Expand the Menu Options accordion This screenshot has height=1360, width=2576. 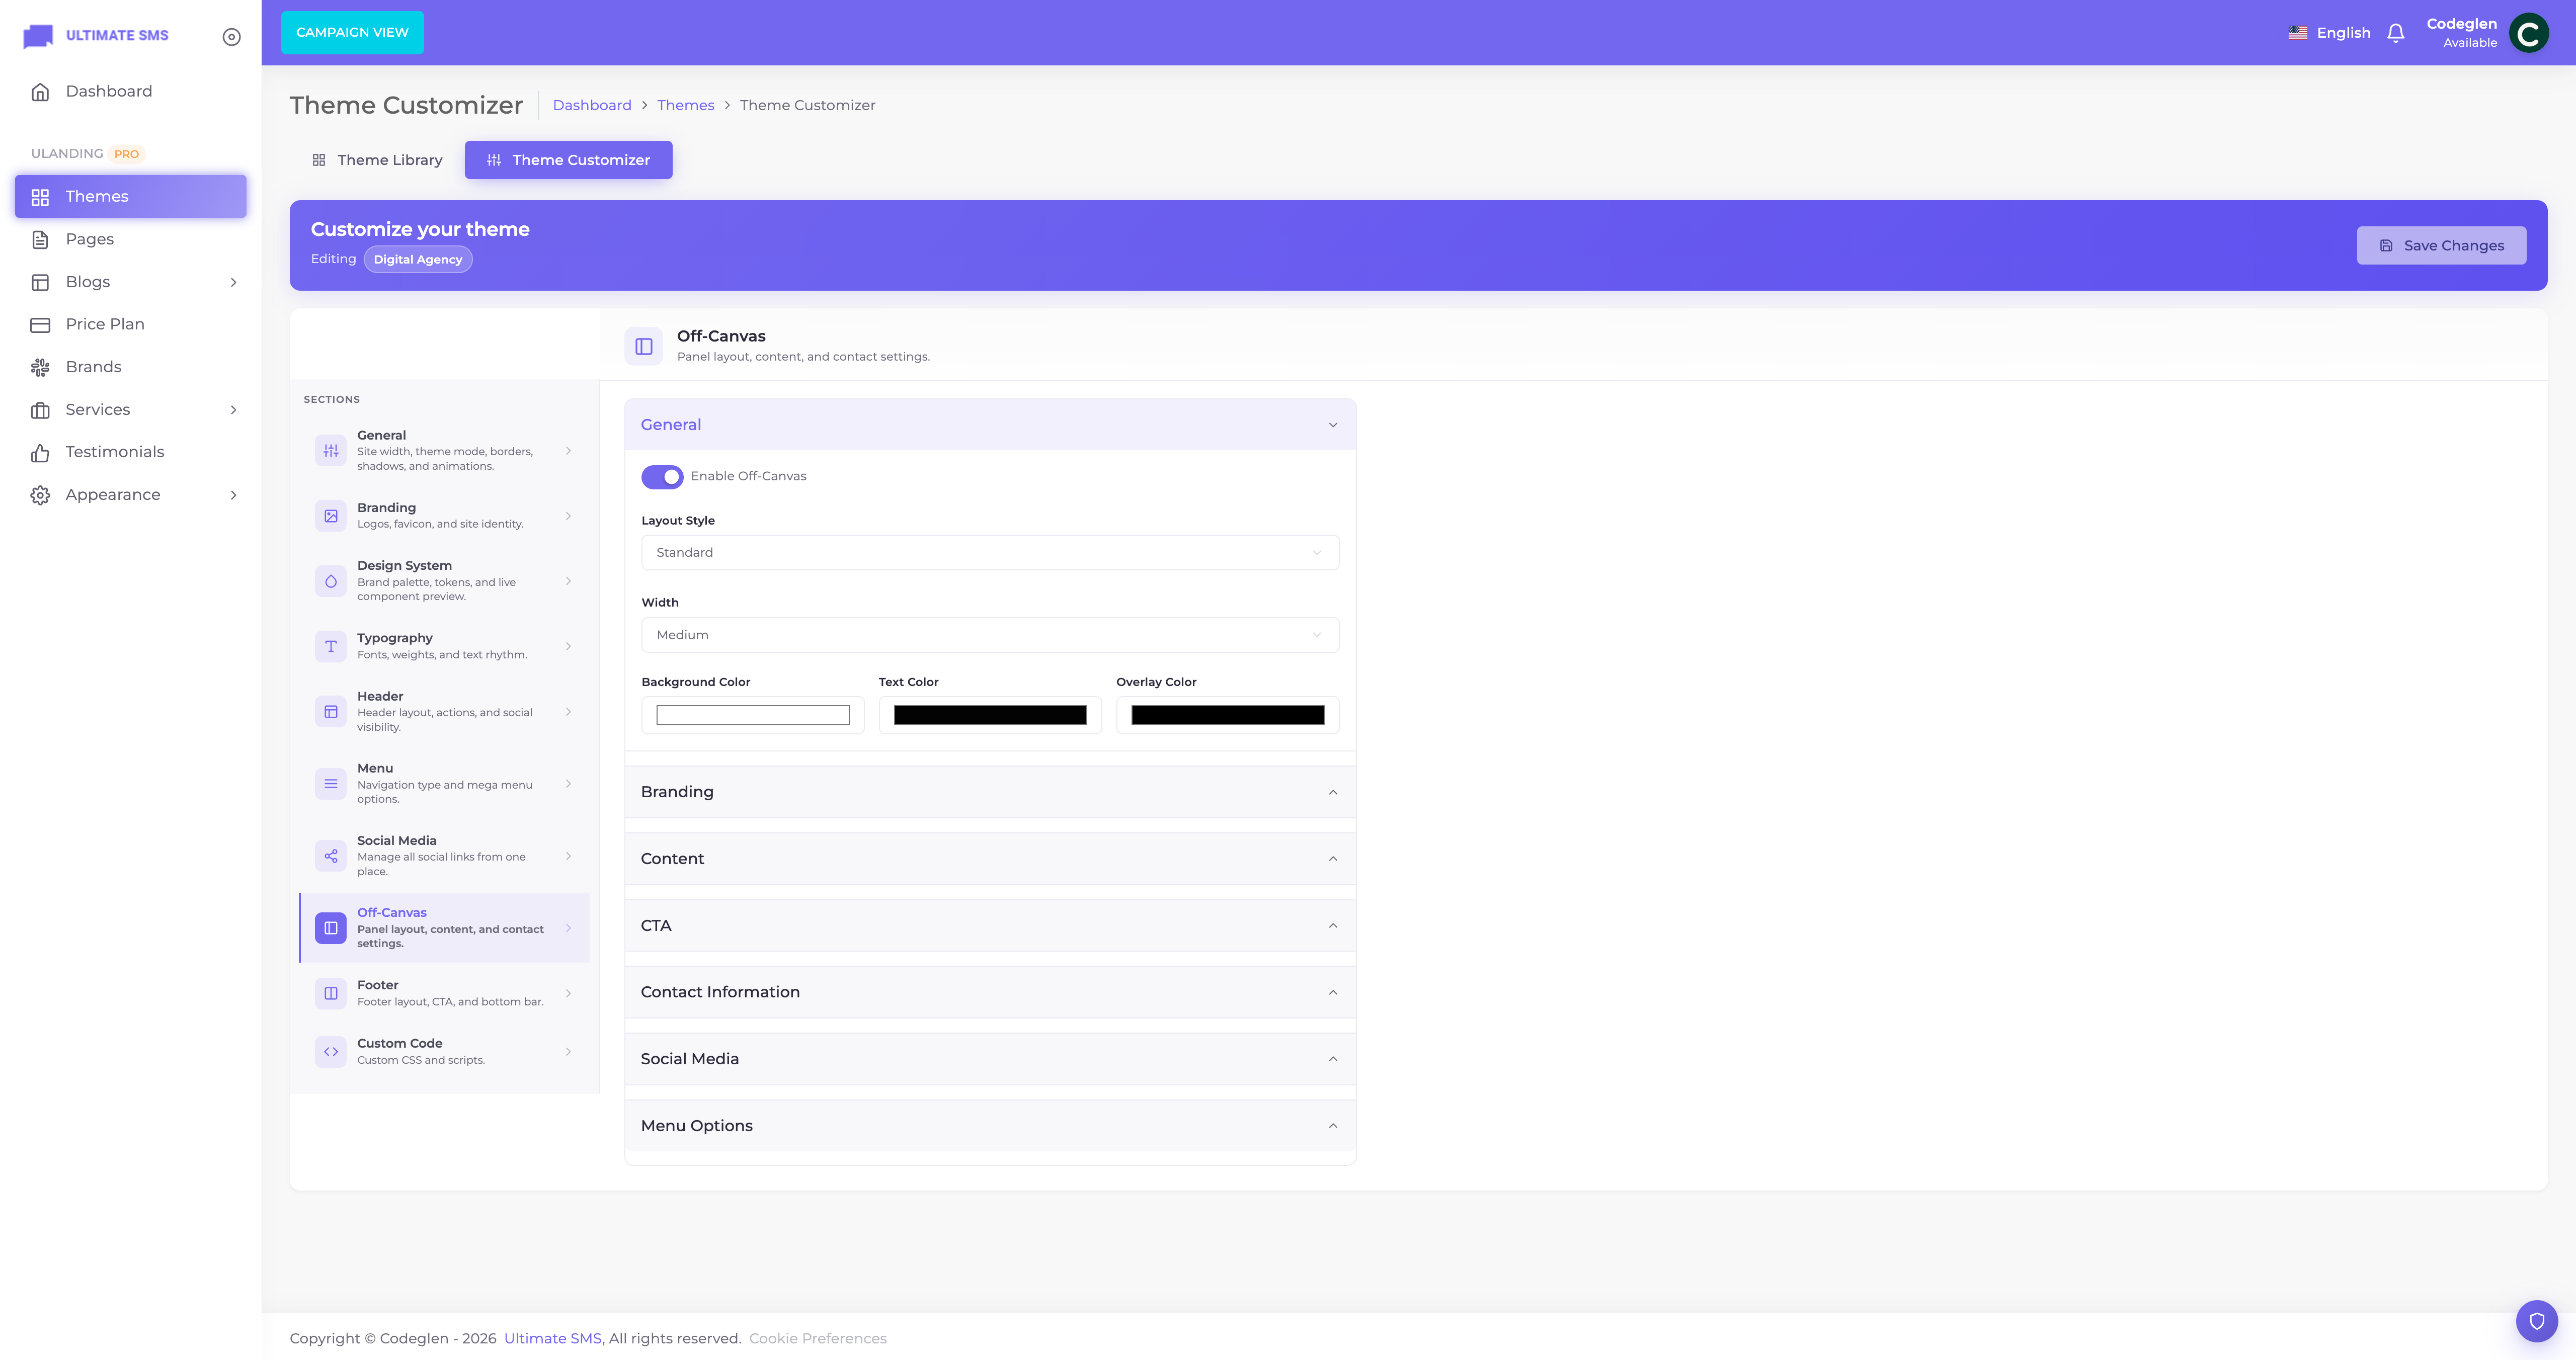coord(990,1126)
